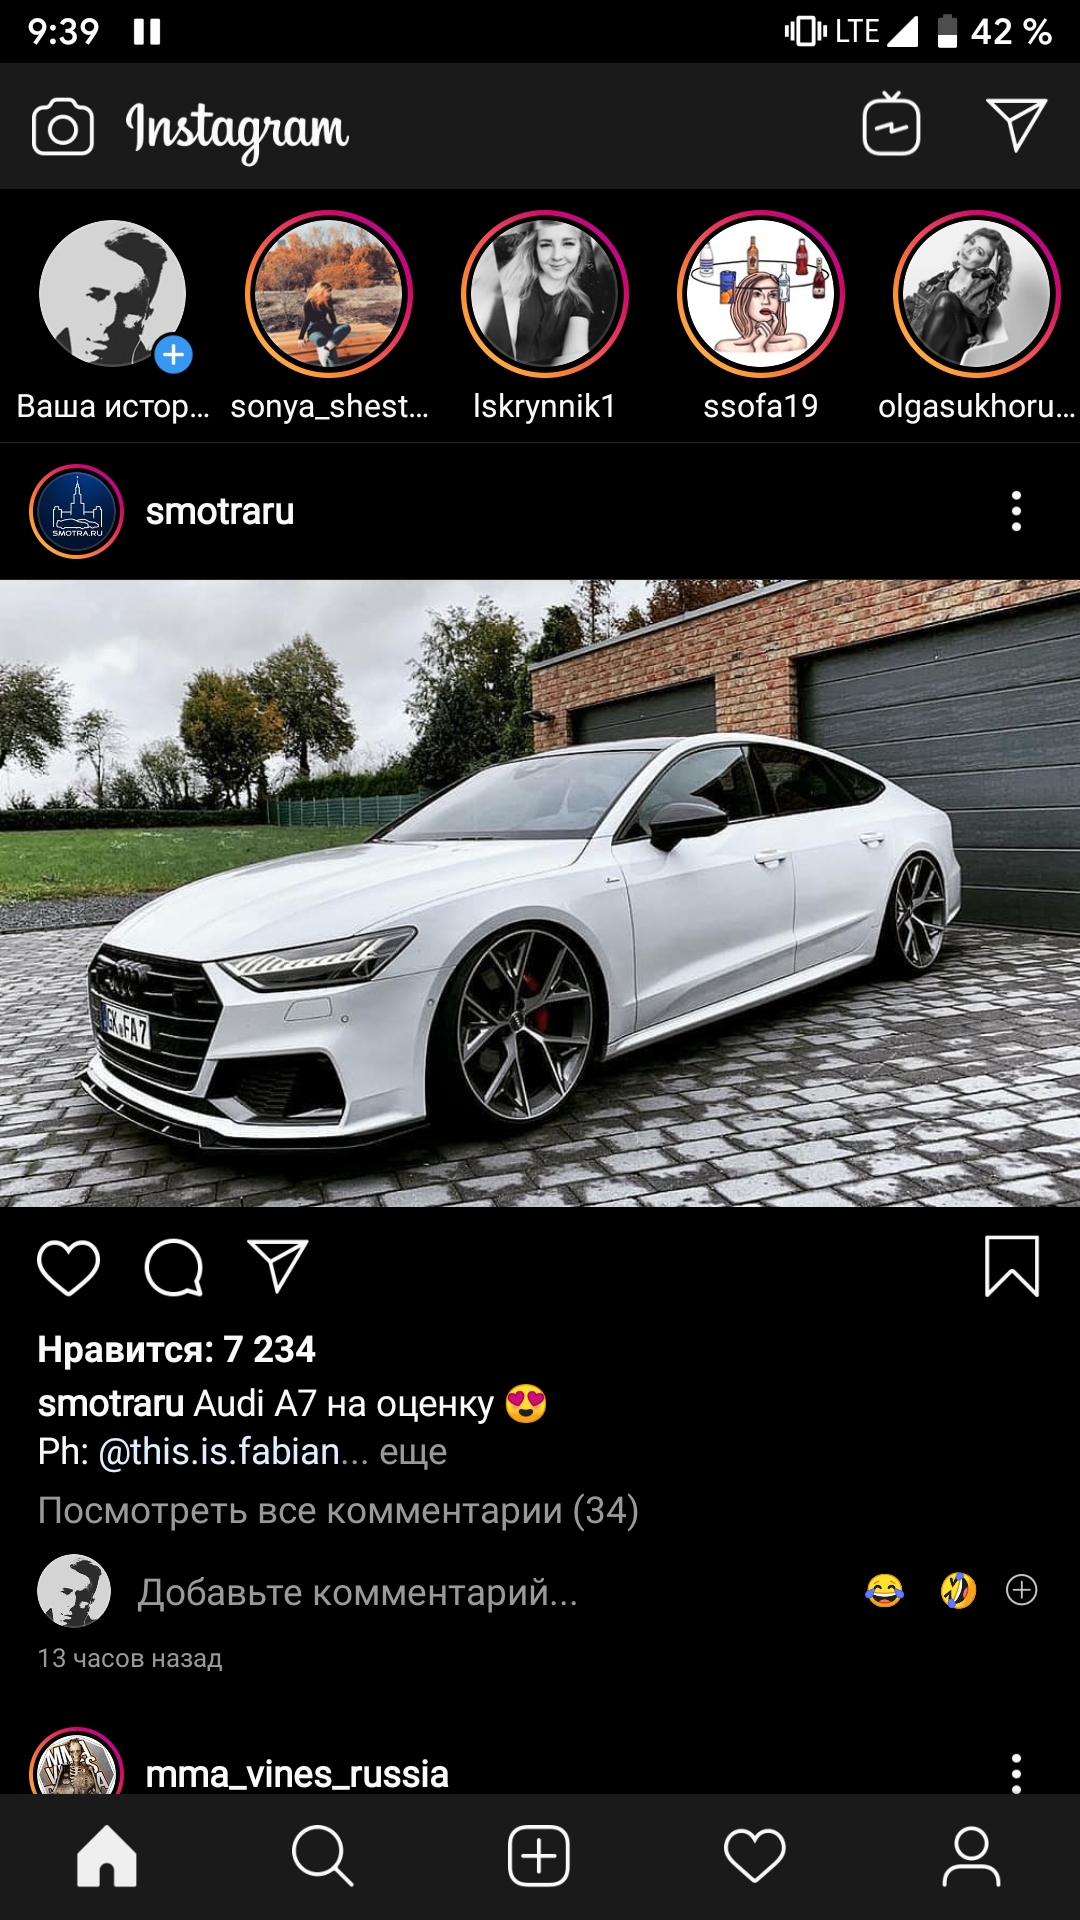Open Search tab in bottom bar

click(x=322, y=1856)
